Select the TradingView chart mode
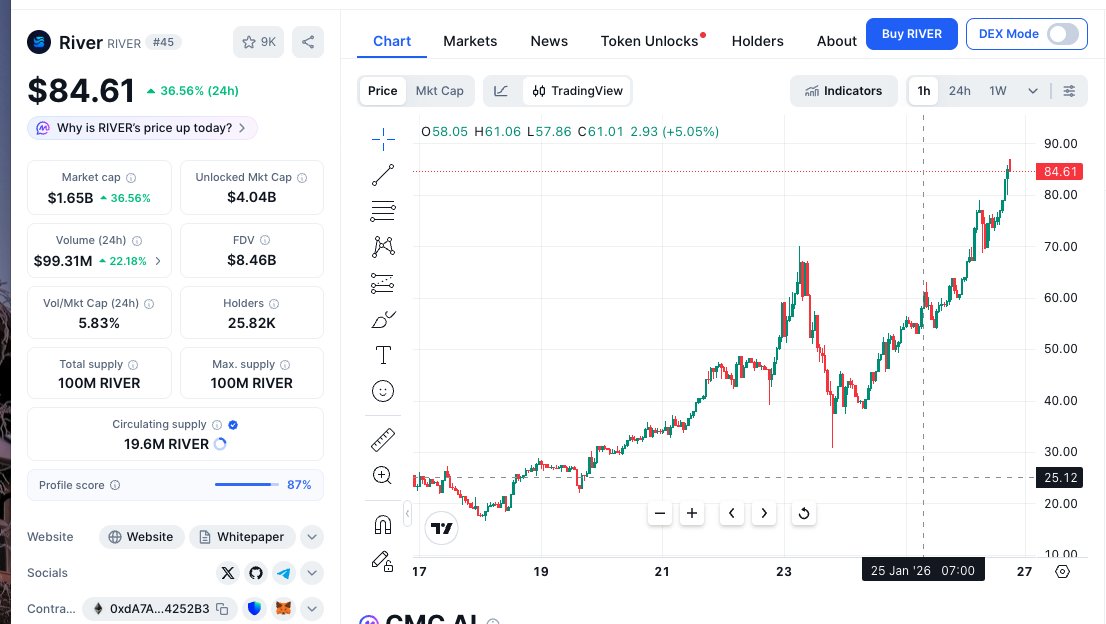The width and height of the screenshot is (1106, 624). 578,91
